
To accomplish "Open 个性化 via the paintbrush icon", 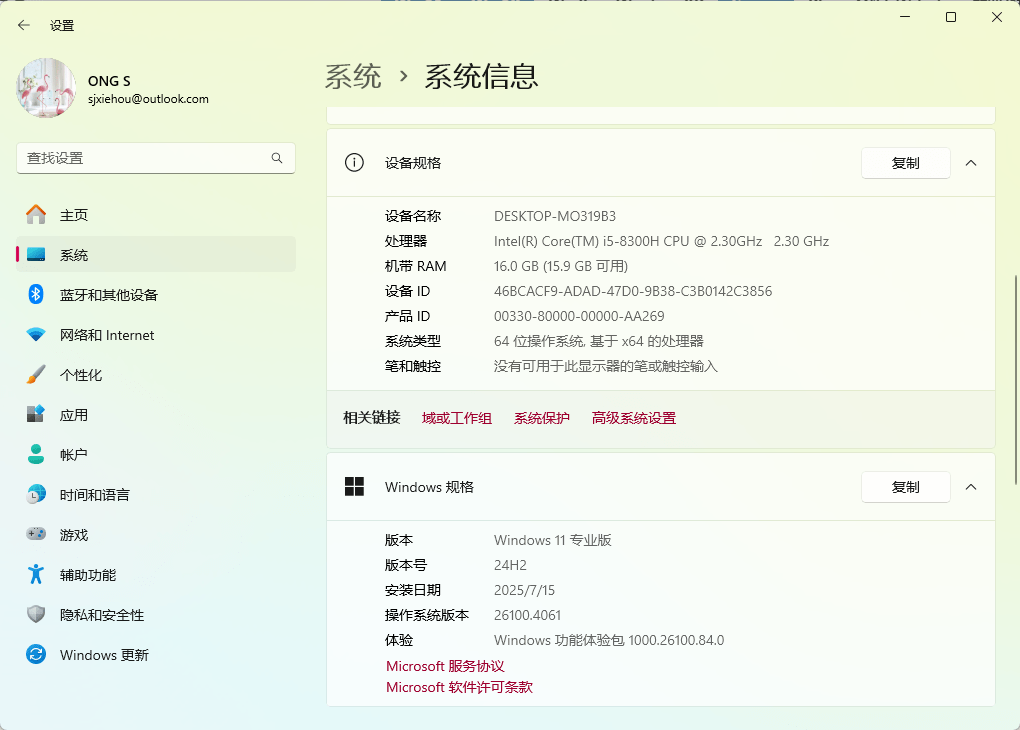I will click(36, 375).
